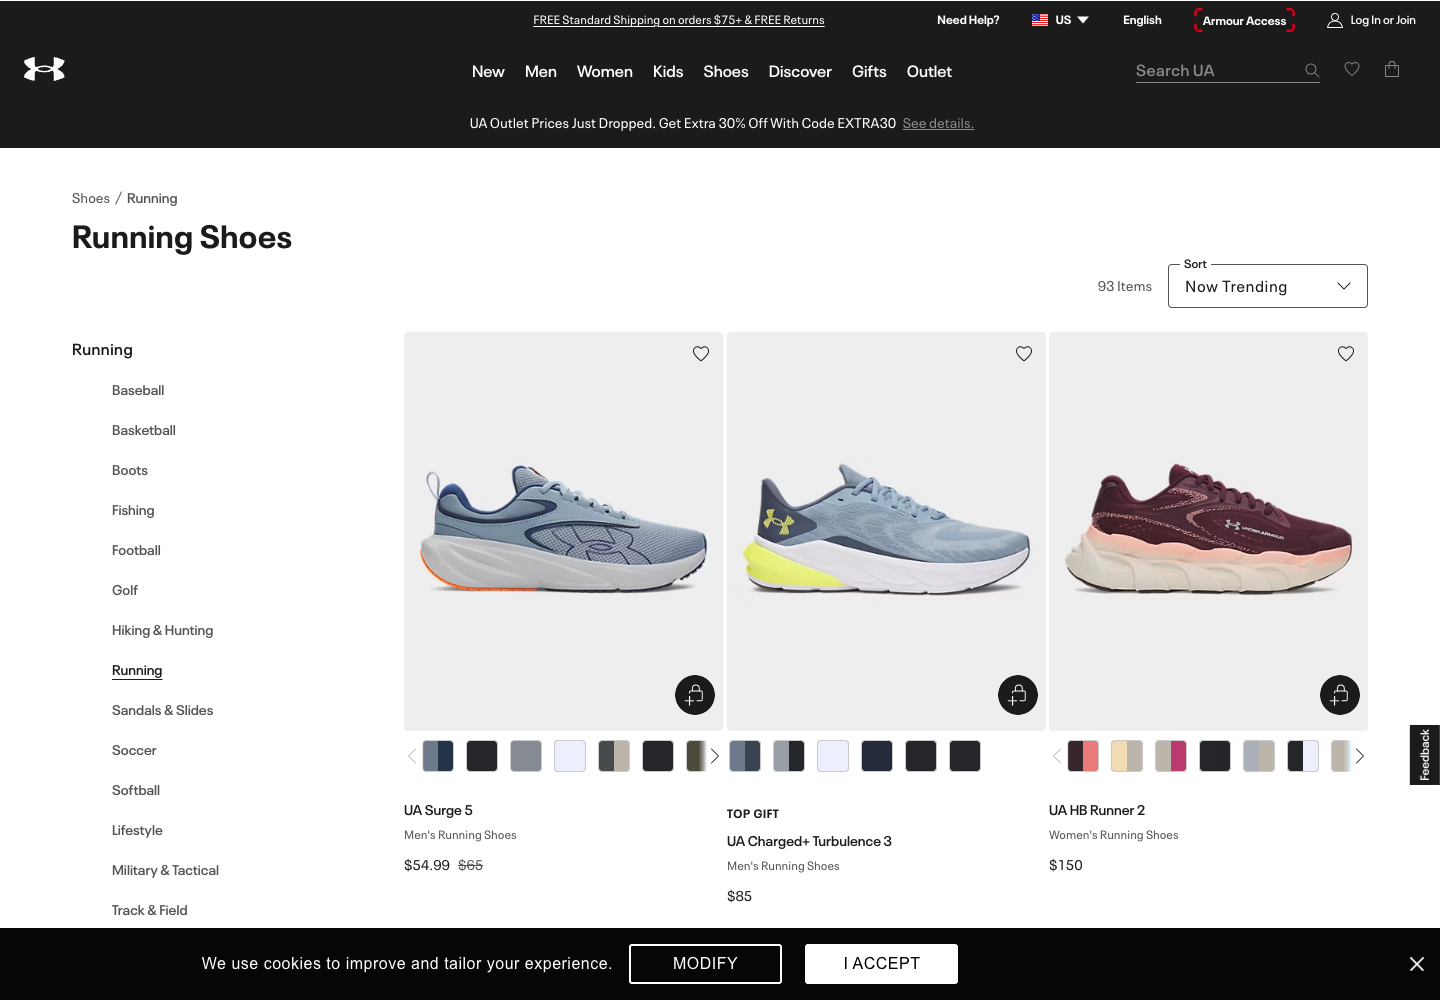Click the Under Armour logo
Image resolution: width=1440 pixels, height=1000 pixels.
pos(44,69)
